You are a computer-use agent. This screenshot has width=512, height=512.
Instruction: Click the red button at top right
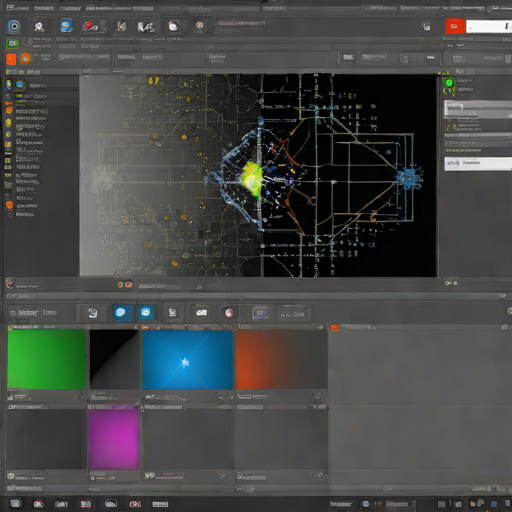pos(455,26)
